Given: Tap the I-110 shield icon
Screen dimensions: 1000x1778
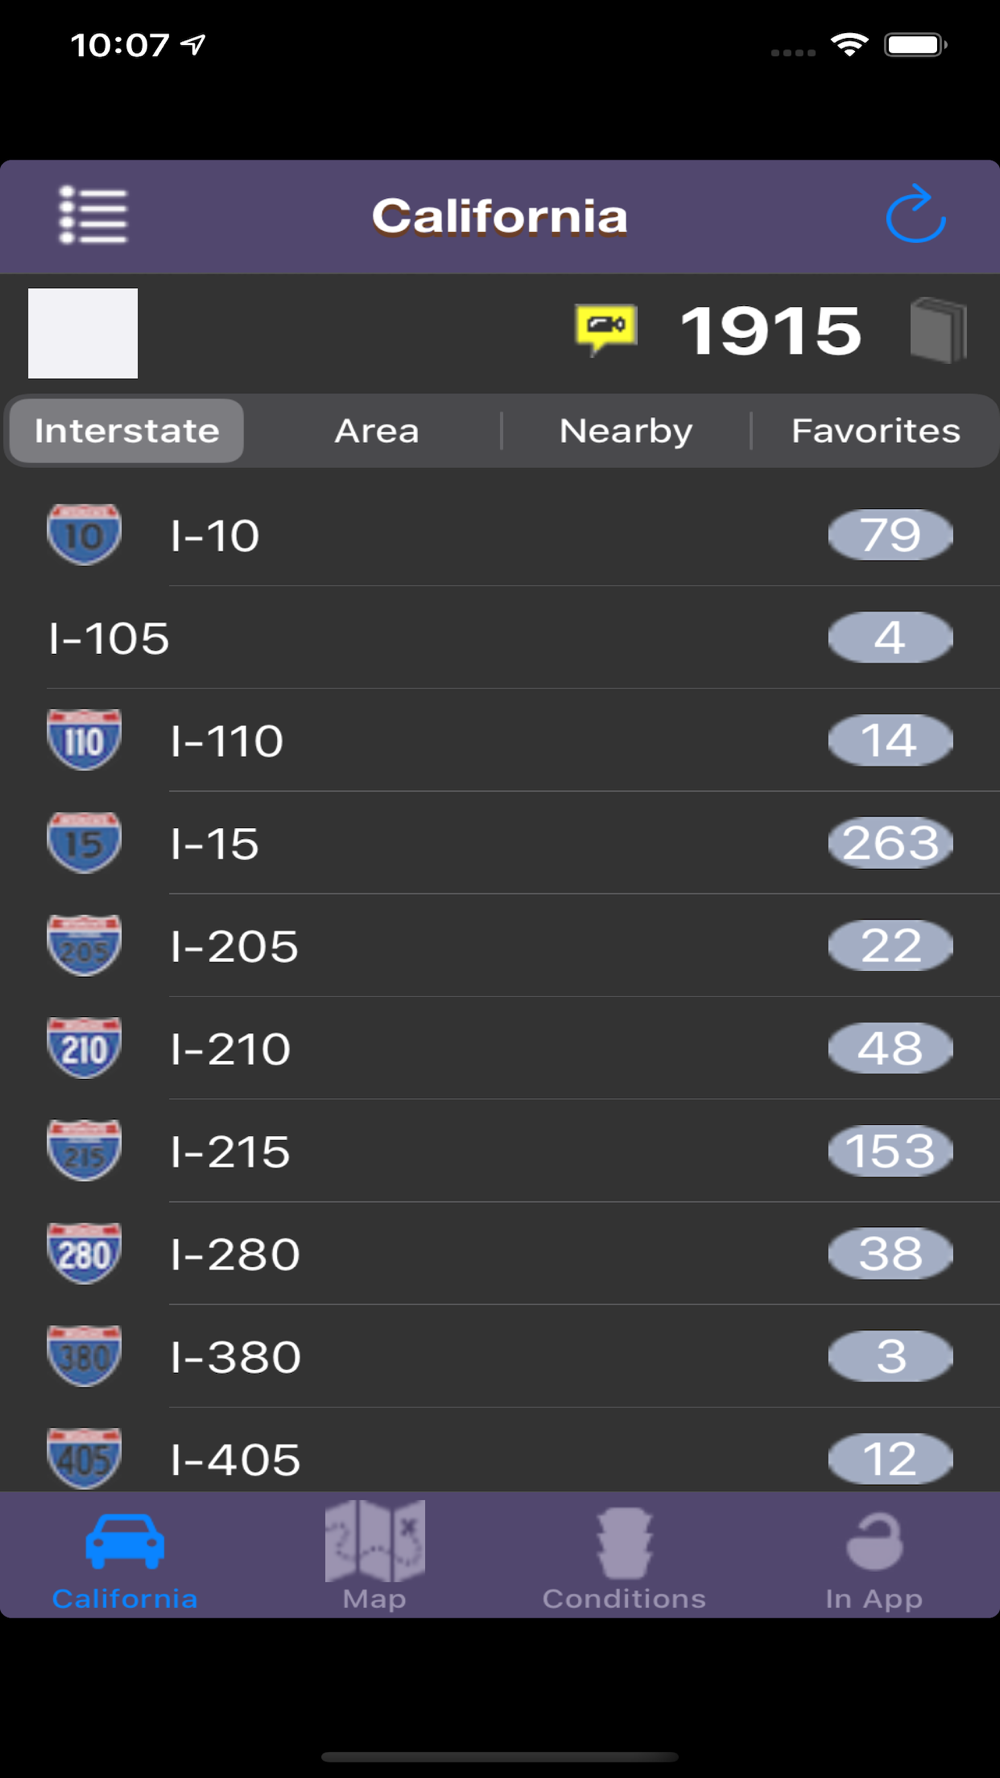Looking at the screenshot, I should (84, 740).
